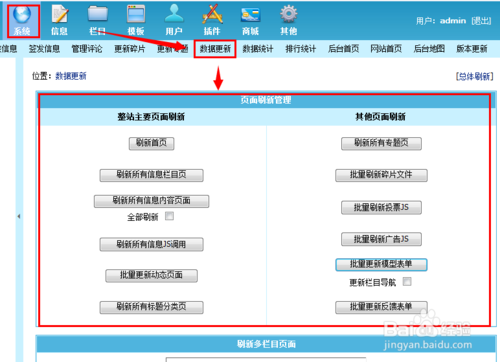Open 数据更新 menu item
500x362 pixels.
click(215, 49)
